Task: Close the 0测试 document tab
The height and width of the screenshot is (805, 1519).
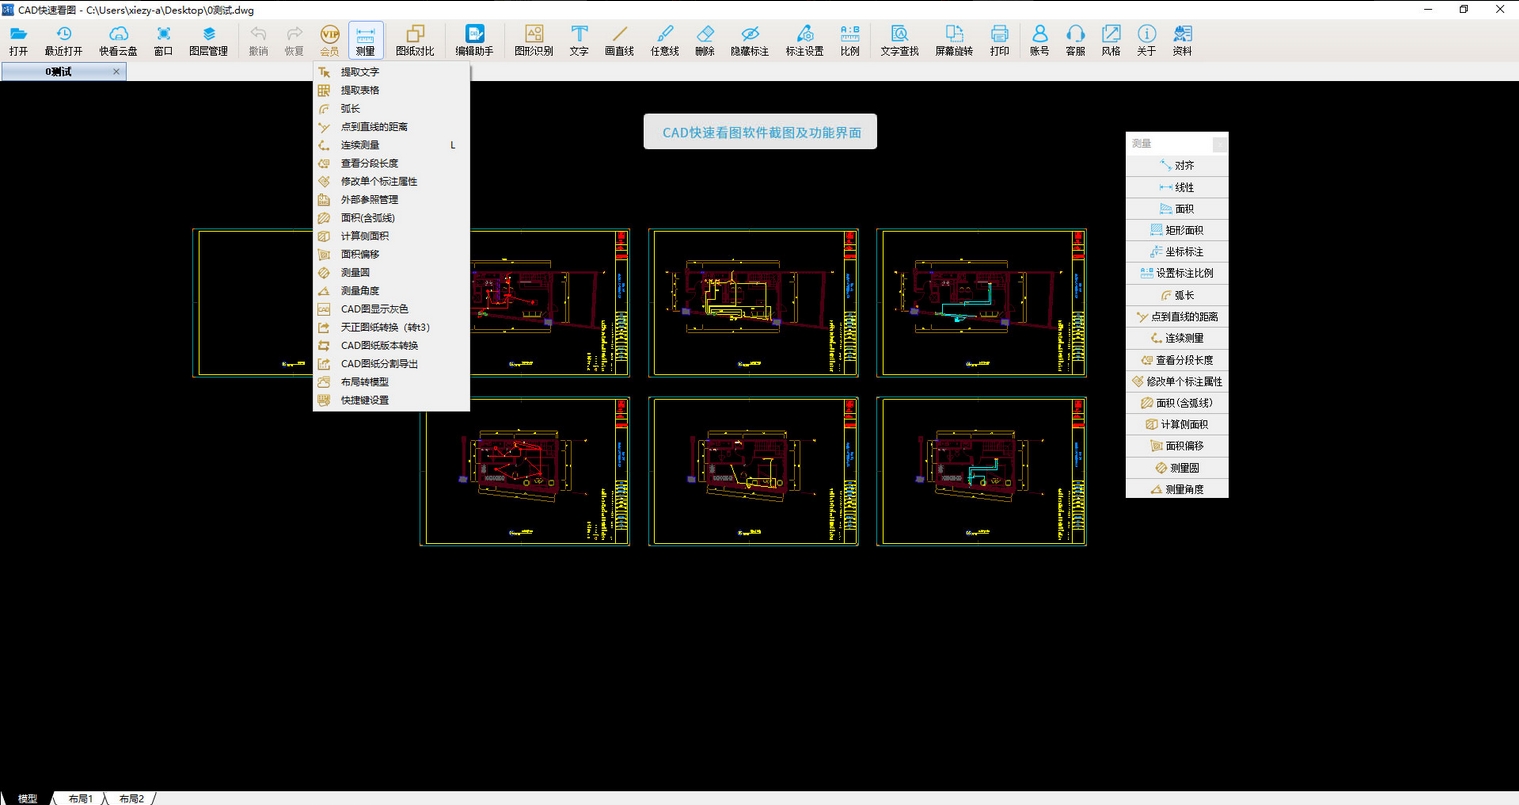Action: [116, 72]
